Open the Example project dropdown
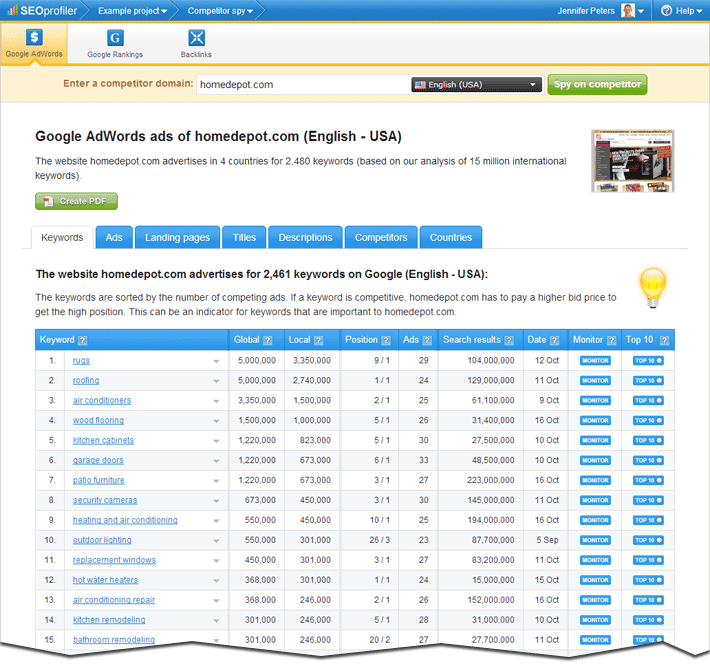710x664 pixels. coord(132,11)
